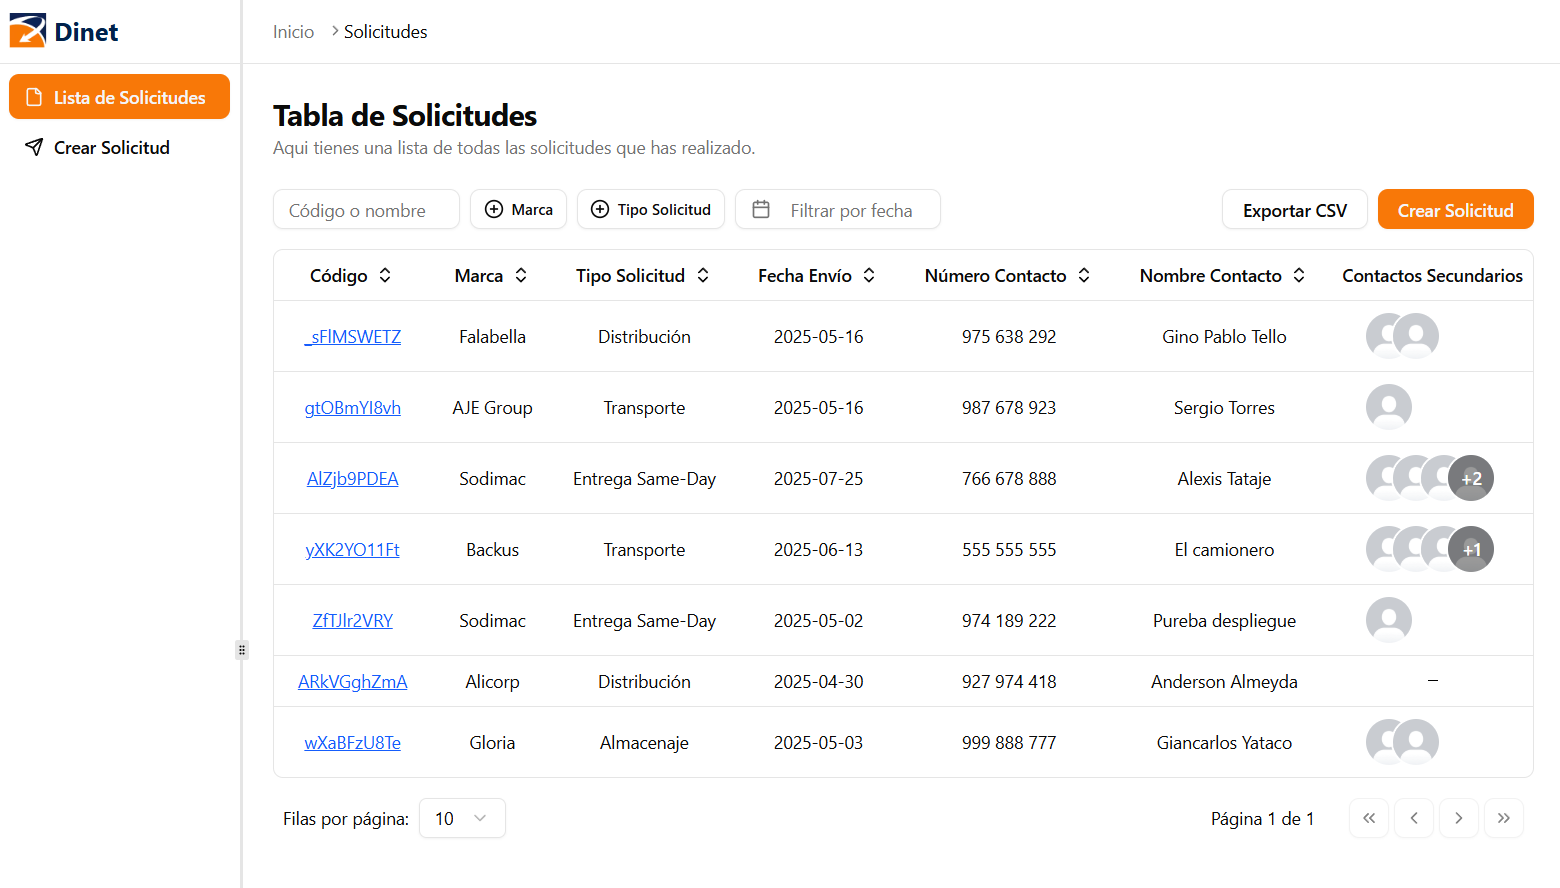Click the plus icon on Tipo Solicitud filter
The image size is (1560, 888).
point(600,209)
